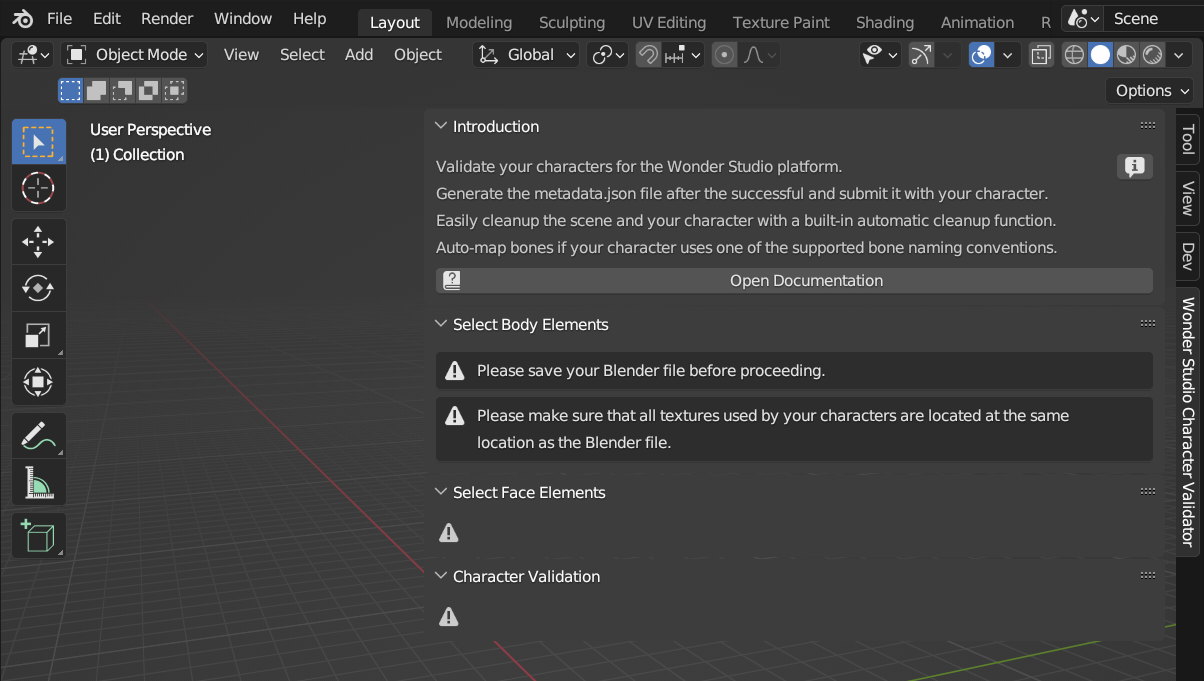The height and width of the screenshot is (681, 1204).
Task: Open the viewport Select menu
Action: tap(302, 55)
